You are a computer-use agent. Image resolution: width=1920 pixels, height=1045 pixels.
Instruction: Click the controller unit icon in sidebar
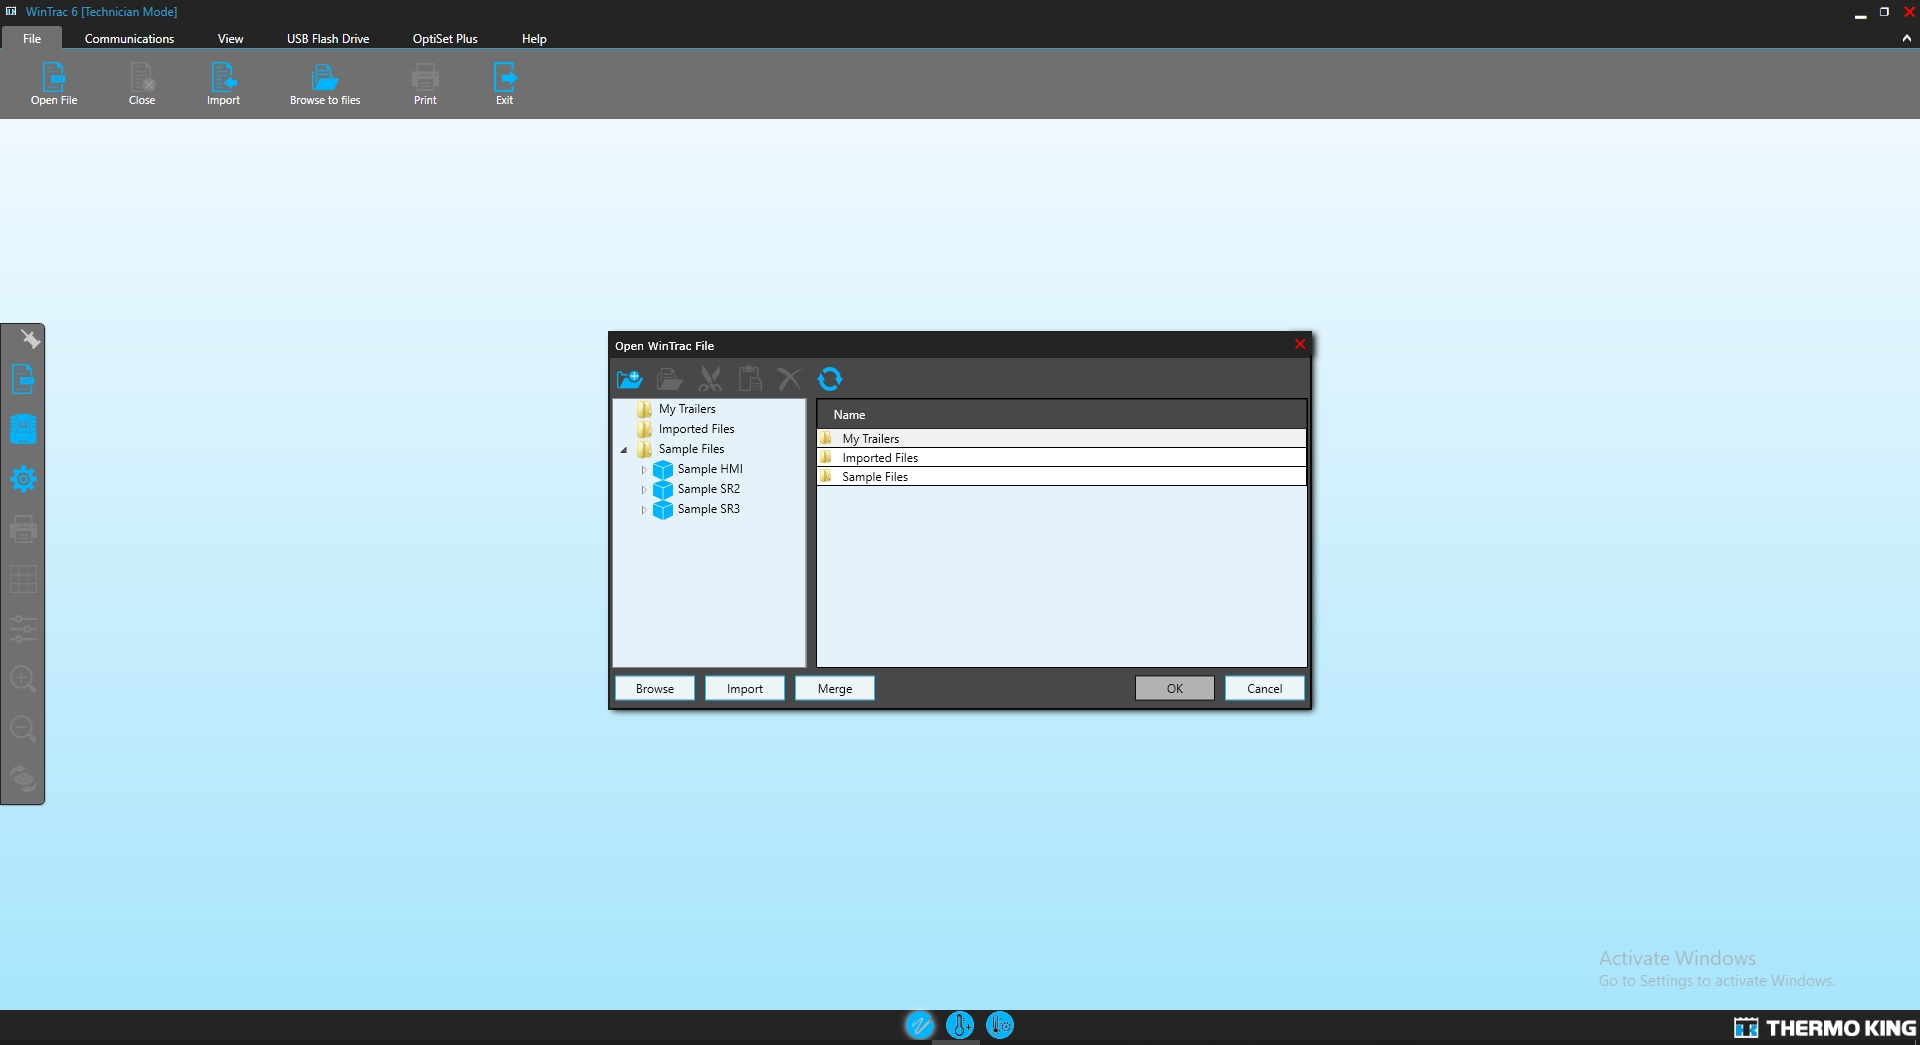(x=23, y=429)
